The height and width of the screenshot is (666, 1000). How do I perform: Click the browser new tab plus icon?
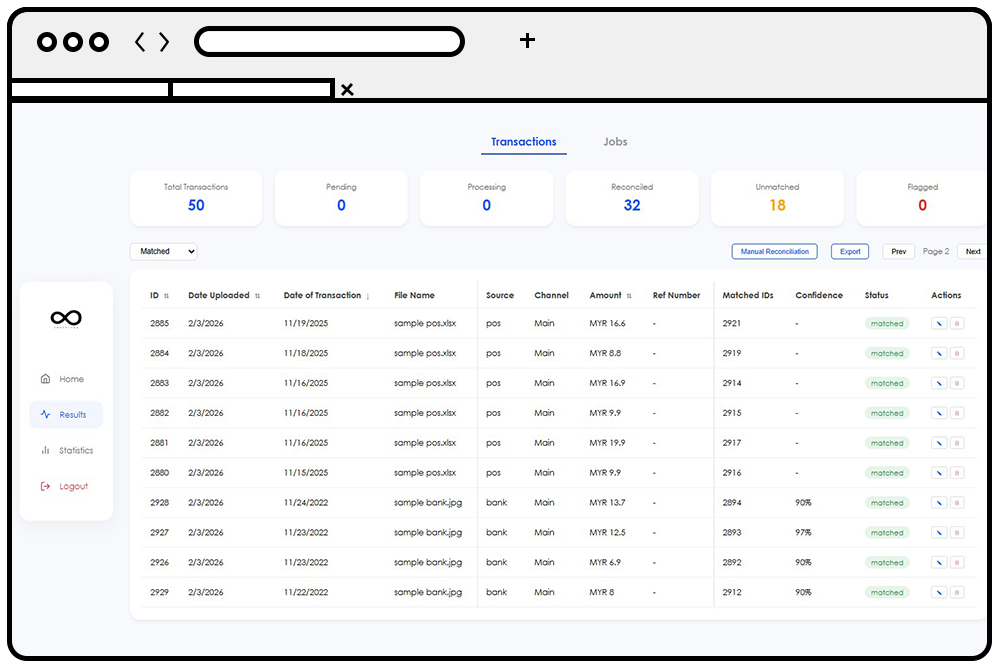(528, 41)
